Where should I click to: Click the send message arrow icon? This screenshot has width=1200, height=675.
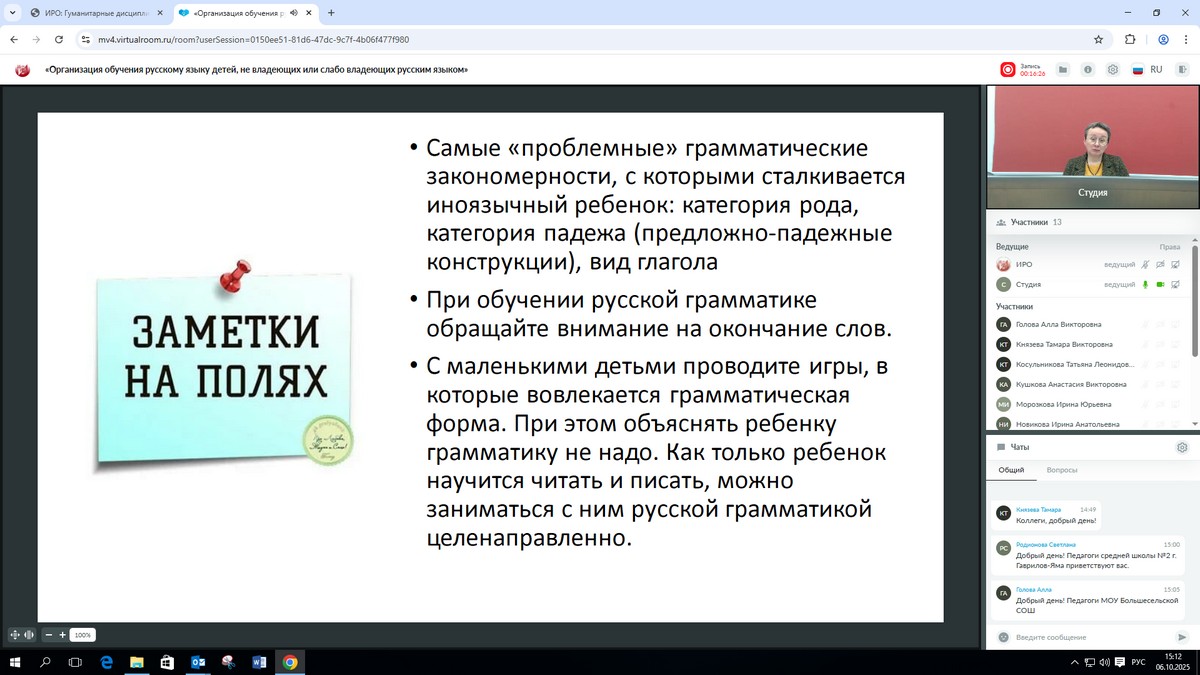coord(1182,637)
